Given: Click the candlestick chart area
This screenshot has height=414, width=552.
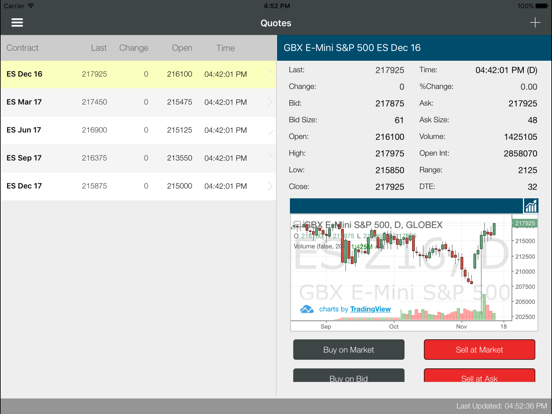Looking at the screenshot, I should tap(401, 268).
